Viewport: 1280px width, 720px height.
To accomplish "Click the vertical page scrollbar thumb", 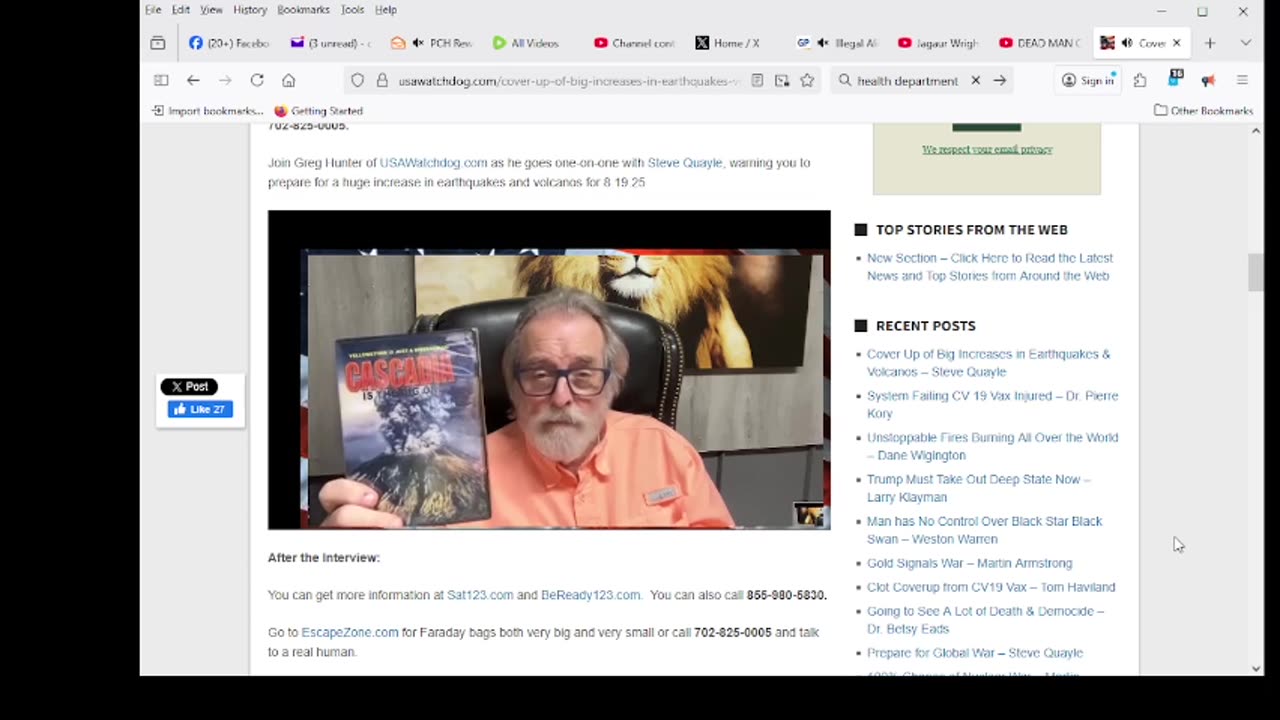I will click(x=1256, y=273).
